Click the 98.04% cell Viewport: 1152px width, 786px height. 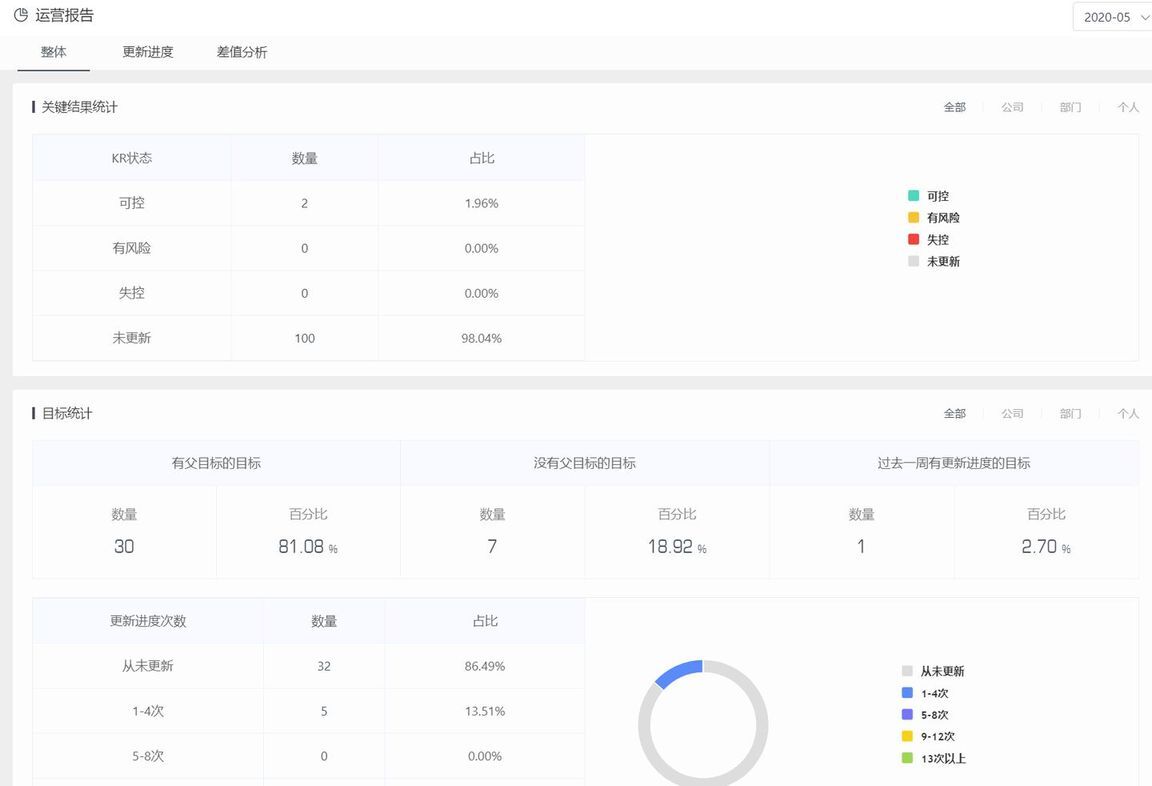(x=481, y=338)
